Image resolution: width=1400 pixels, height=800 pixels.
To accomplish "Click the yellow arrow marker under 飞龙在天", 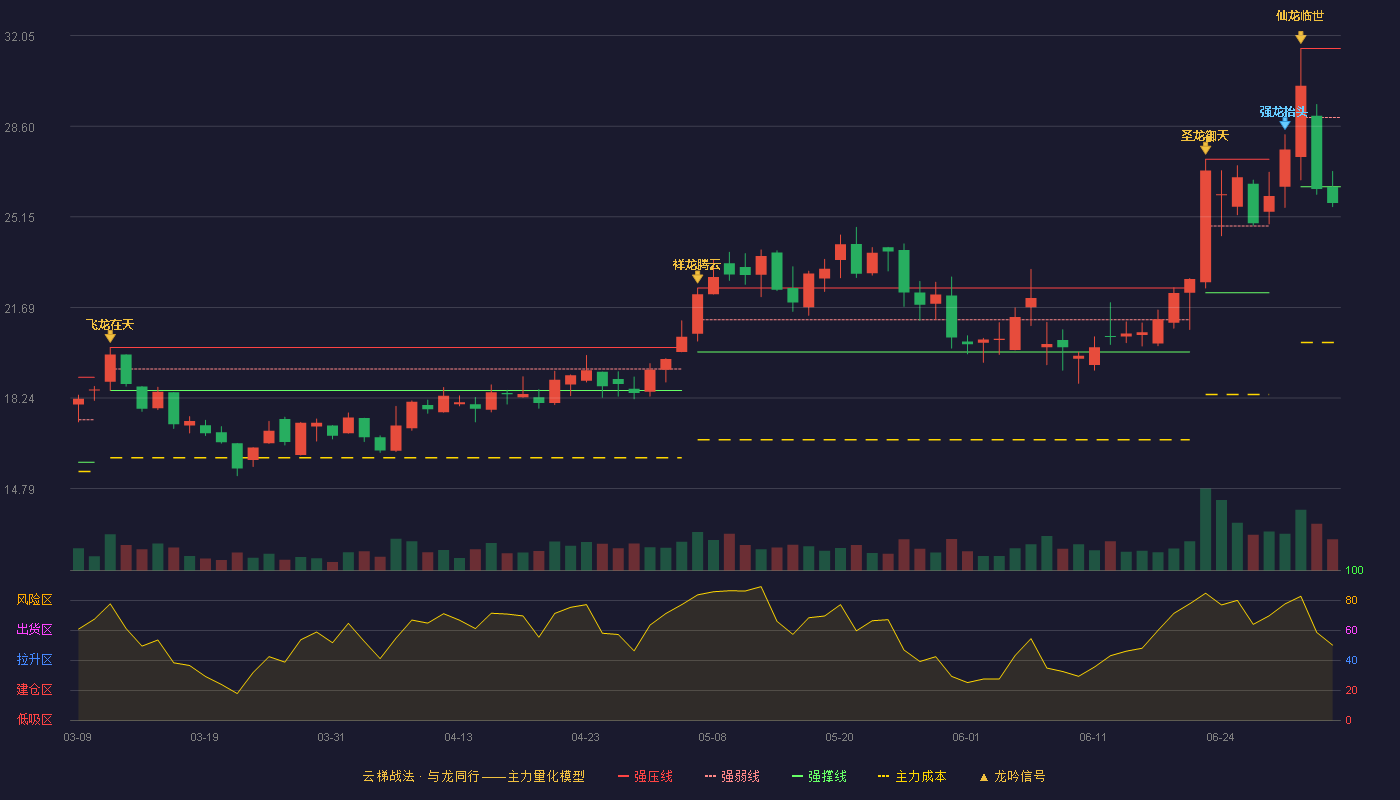I will click(x=110, y=337).
